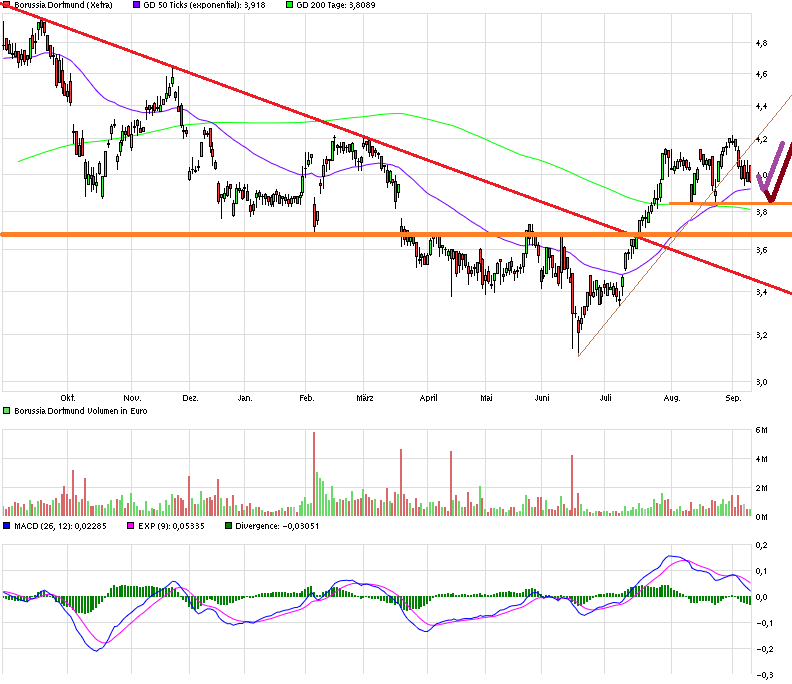Click the 'Juli' month axis label
Viewport: 792px width, 684px height.
pos(606,398)
